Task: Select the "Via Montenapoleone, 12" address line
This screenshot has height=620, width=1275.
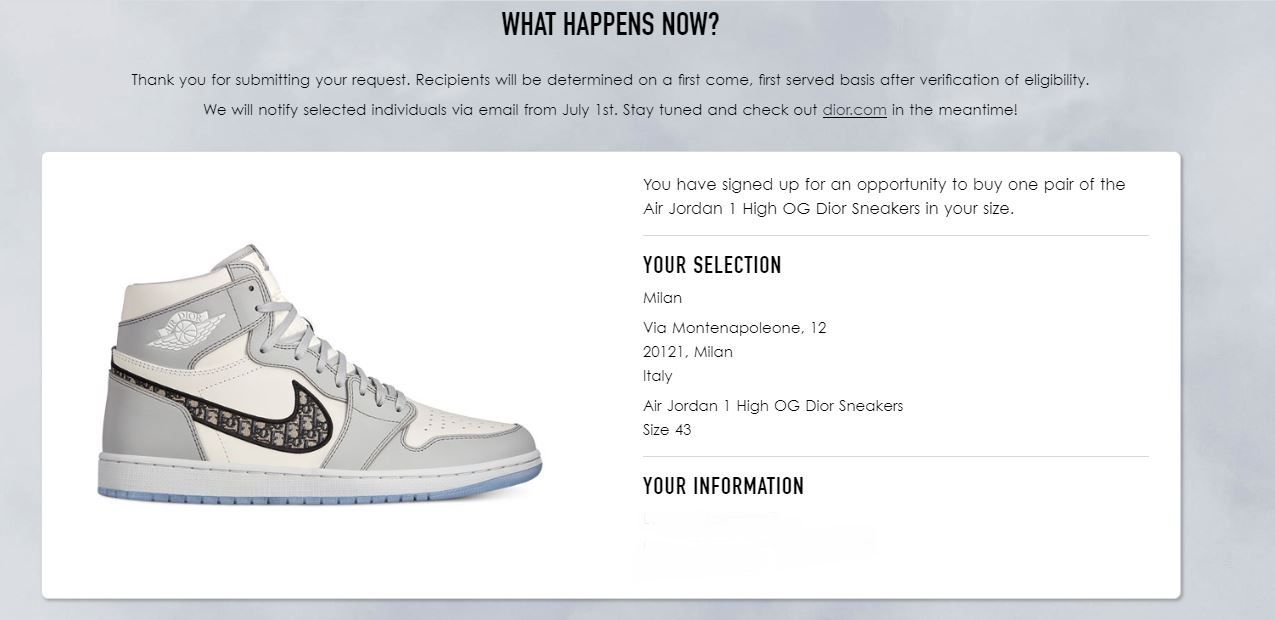Action: pos(735,328)
